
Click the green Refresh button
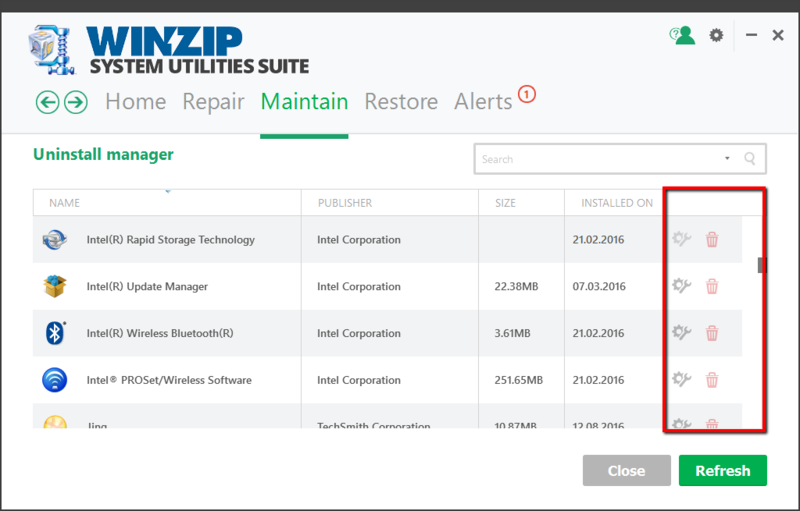[722, 470]
